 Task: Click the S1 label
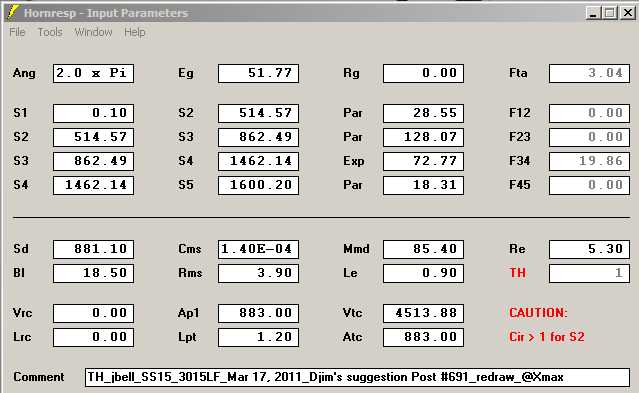click(20, 113)
